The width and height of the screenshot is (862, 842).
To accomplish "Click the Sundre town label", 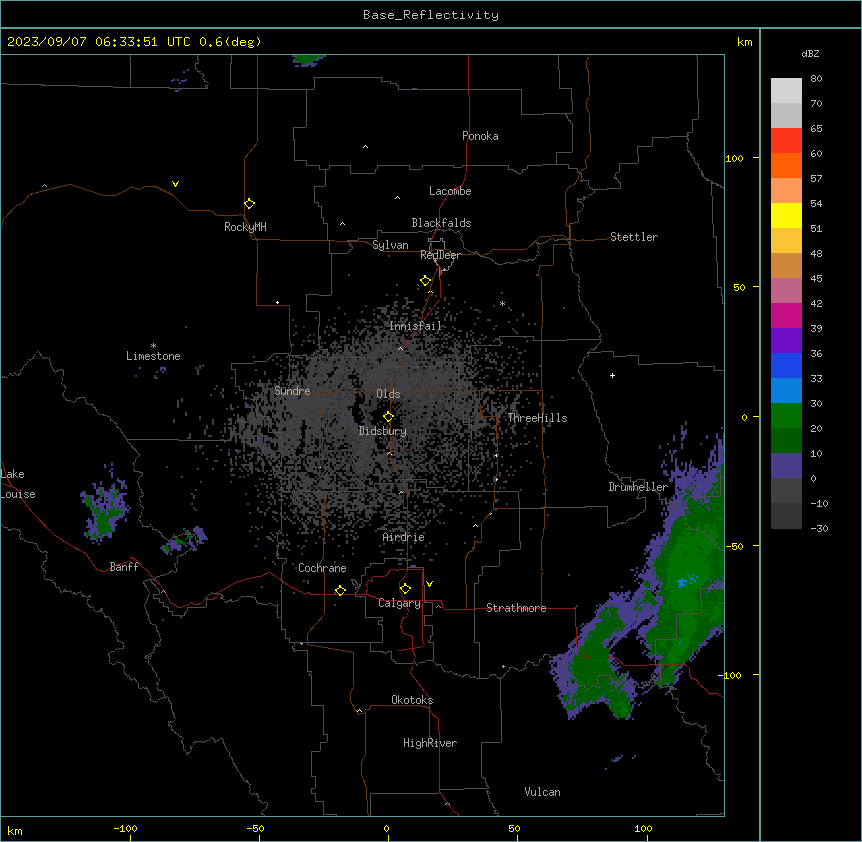I will [x=292, y=391].
